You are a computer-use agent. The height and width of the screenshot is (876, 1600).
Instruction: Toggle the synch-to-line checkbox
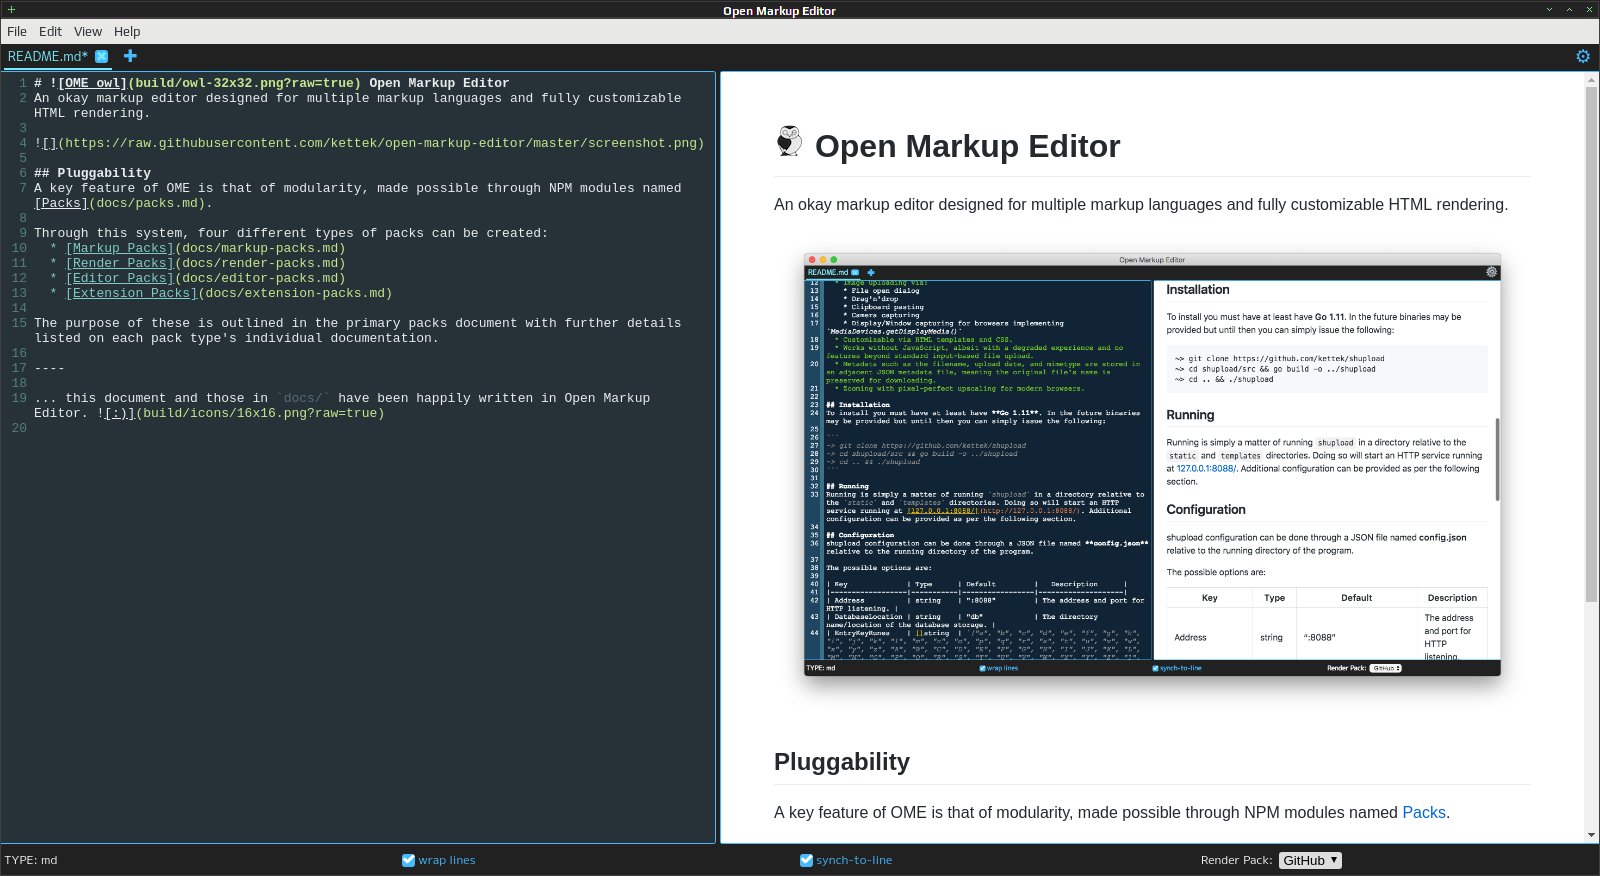coord(806,860)
